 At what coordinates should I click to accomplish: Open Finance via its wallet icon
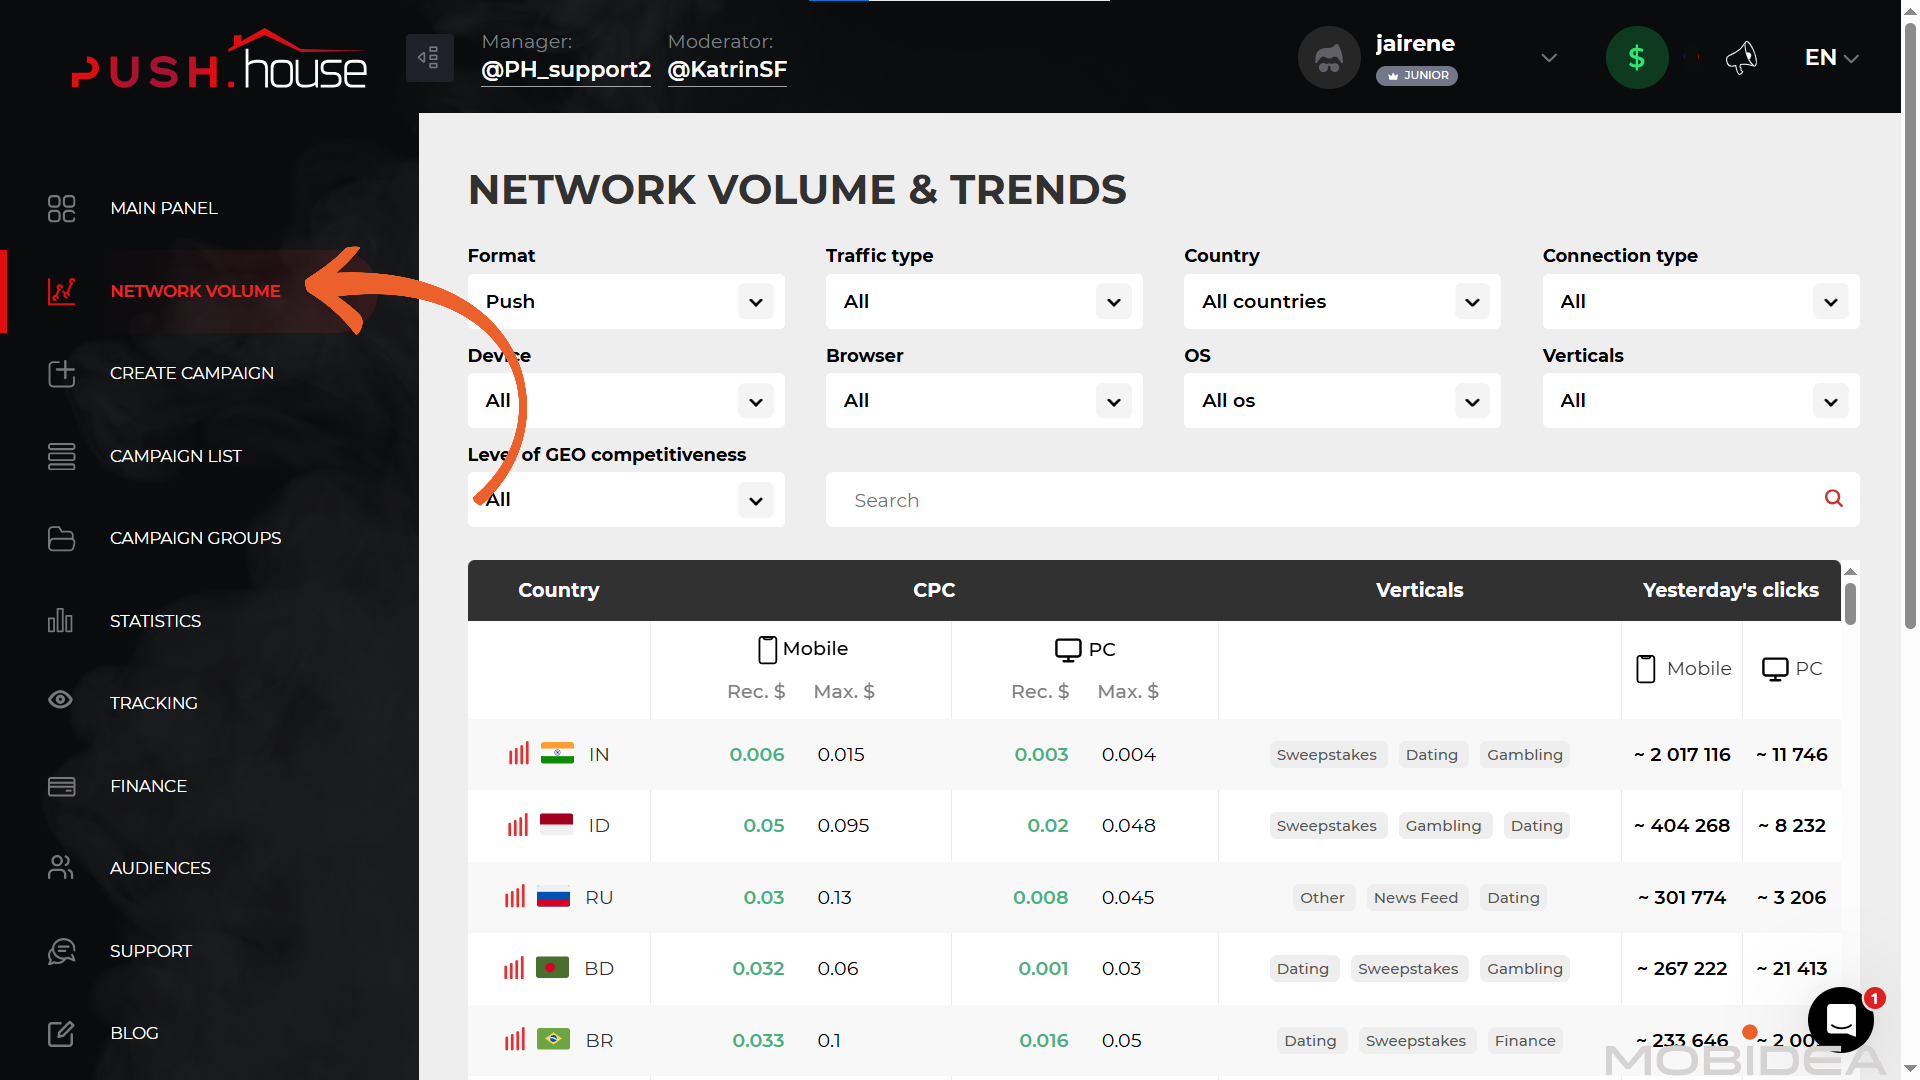click(61, 786)
